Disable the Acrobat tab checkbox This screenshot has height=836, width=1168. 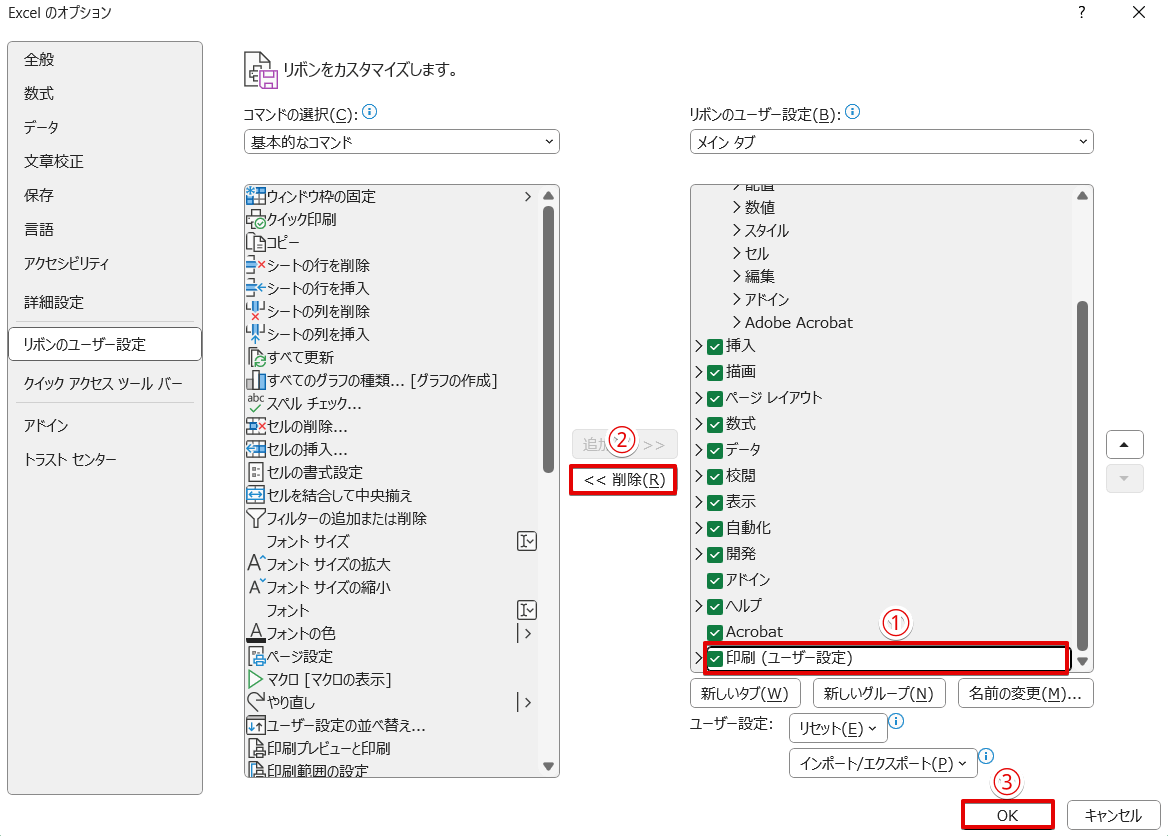coord(716,631)
